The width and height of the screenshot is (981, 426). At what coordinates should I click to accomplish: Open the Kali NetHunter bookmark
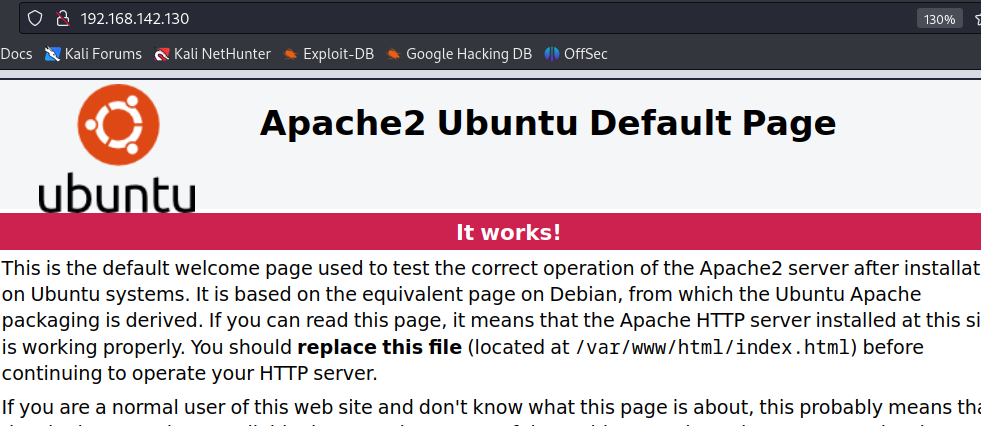[x=213, y=54]
